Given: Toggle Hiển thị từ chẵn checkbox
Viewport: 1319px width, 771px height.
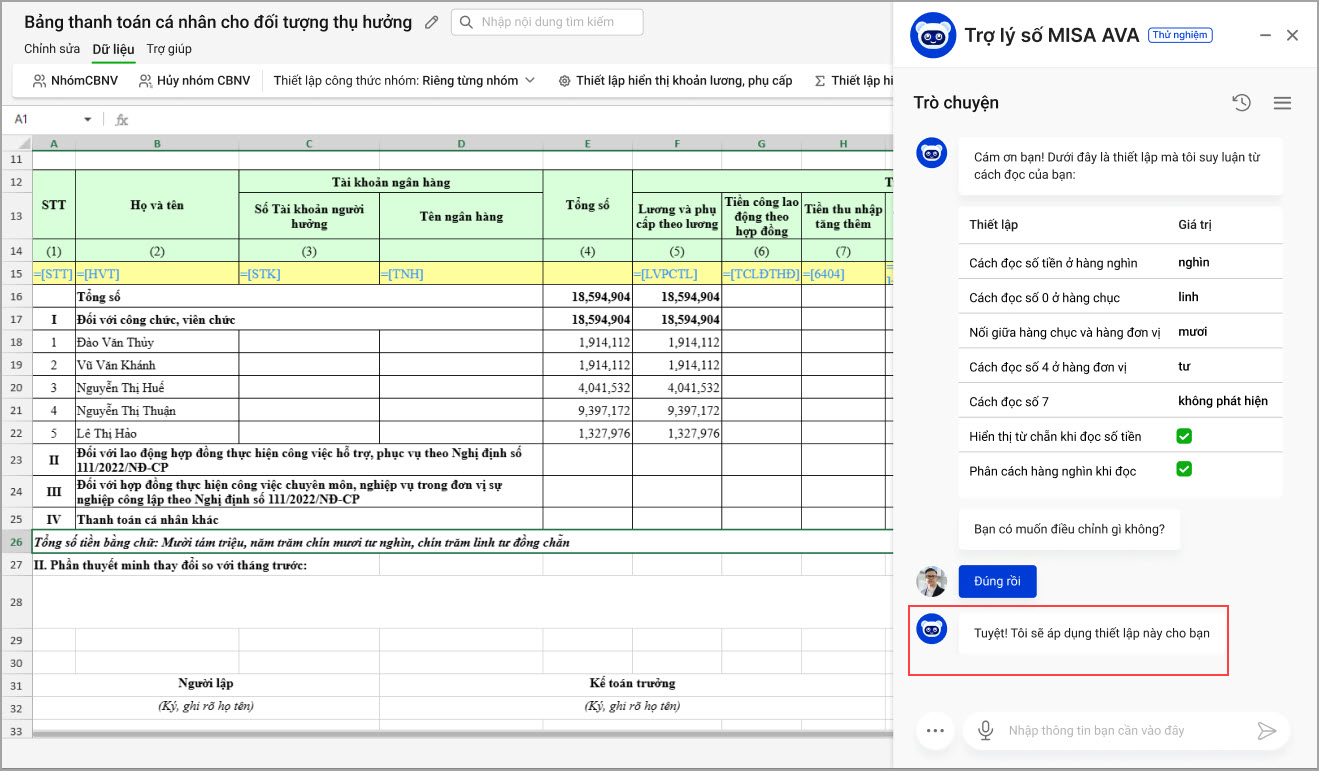Looking at the screenshot, I should click(1184, 436).
